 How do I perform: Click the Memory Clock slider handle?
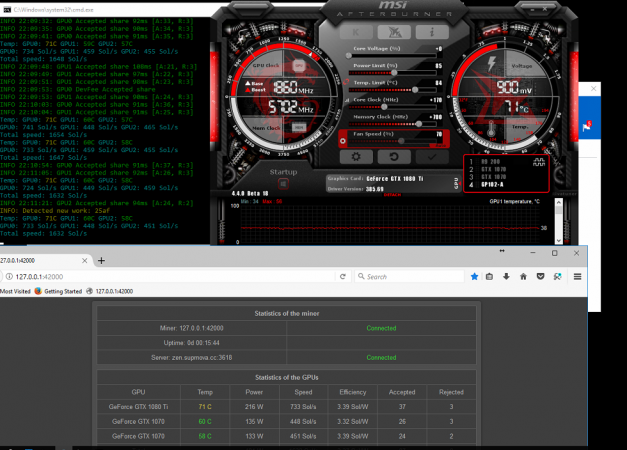click(419, 124)
